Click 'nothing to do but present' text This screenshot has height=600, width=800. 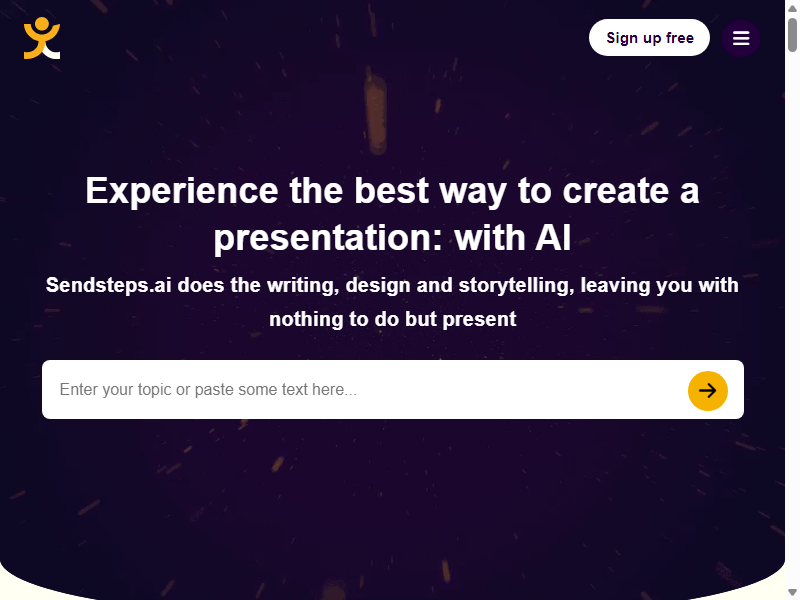pos(392,319)
